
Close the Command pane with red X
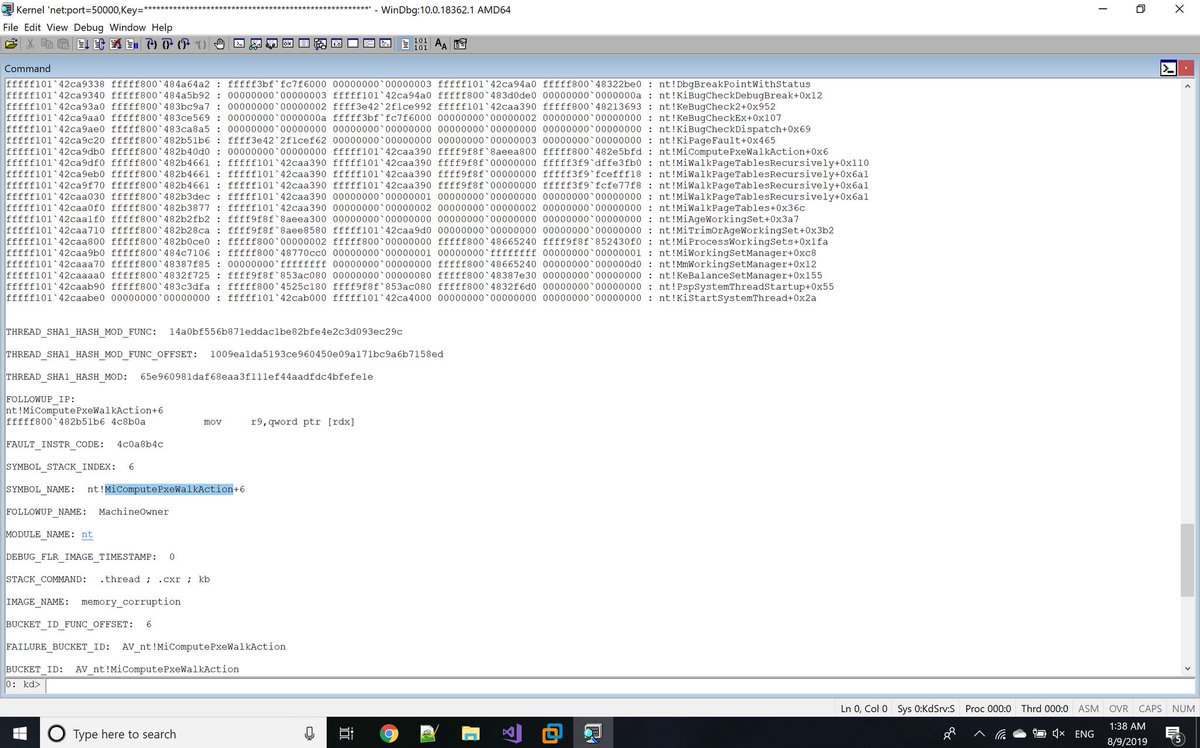[1186, 68]
